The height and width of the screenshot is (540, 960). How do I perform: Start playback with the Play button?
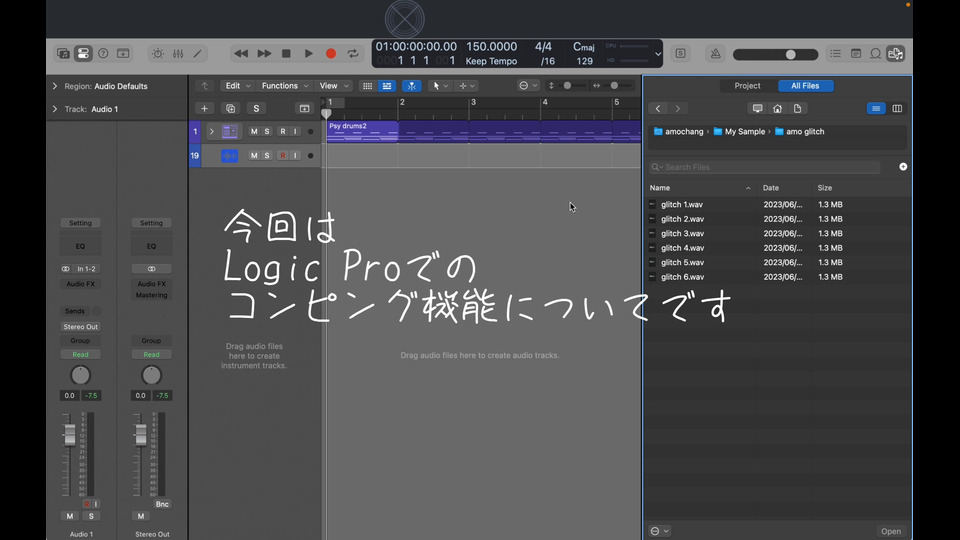coord(309,54)
